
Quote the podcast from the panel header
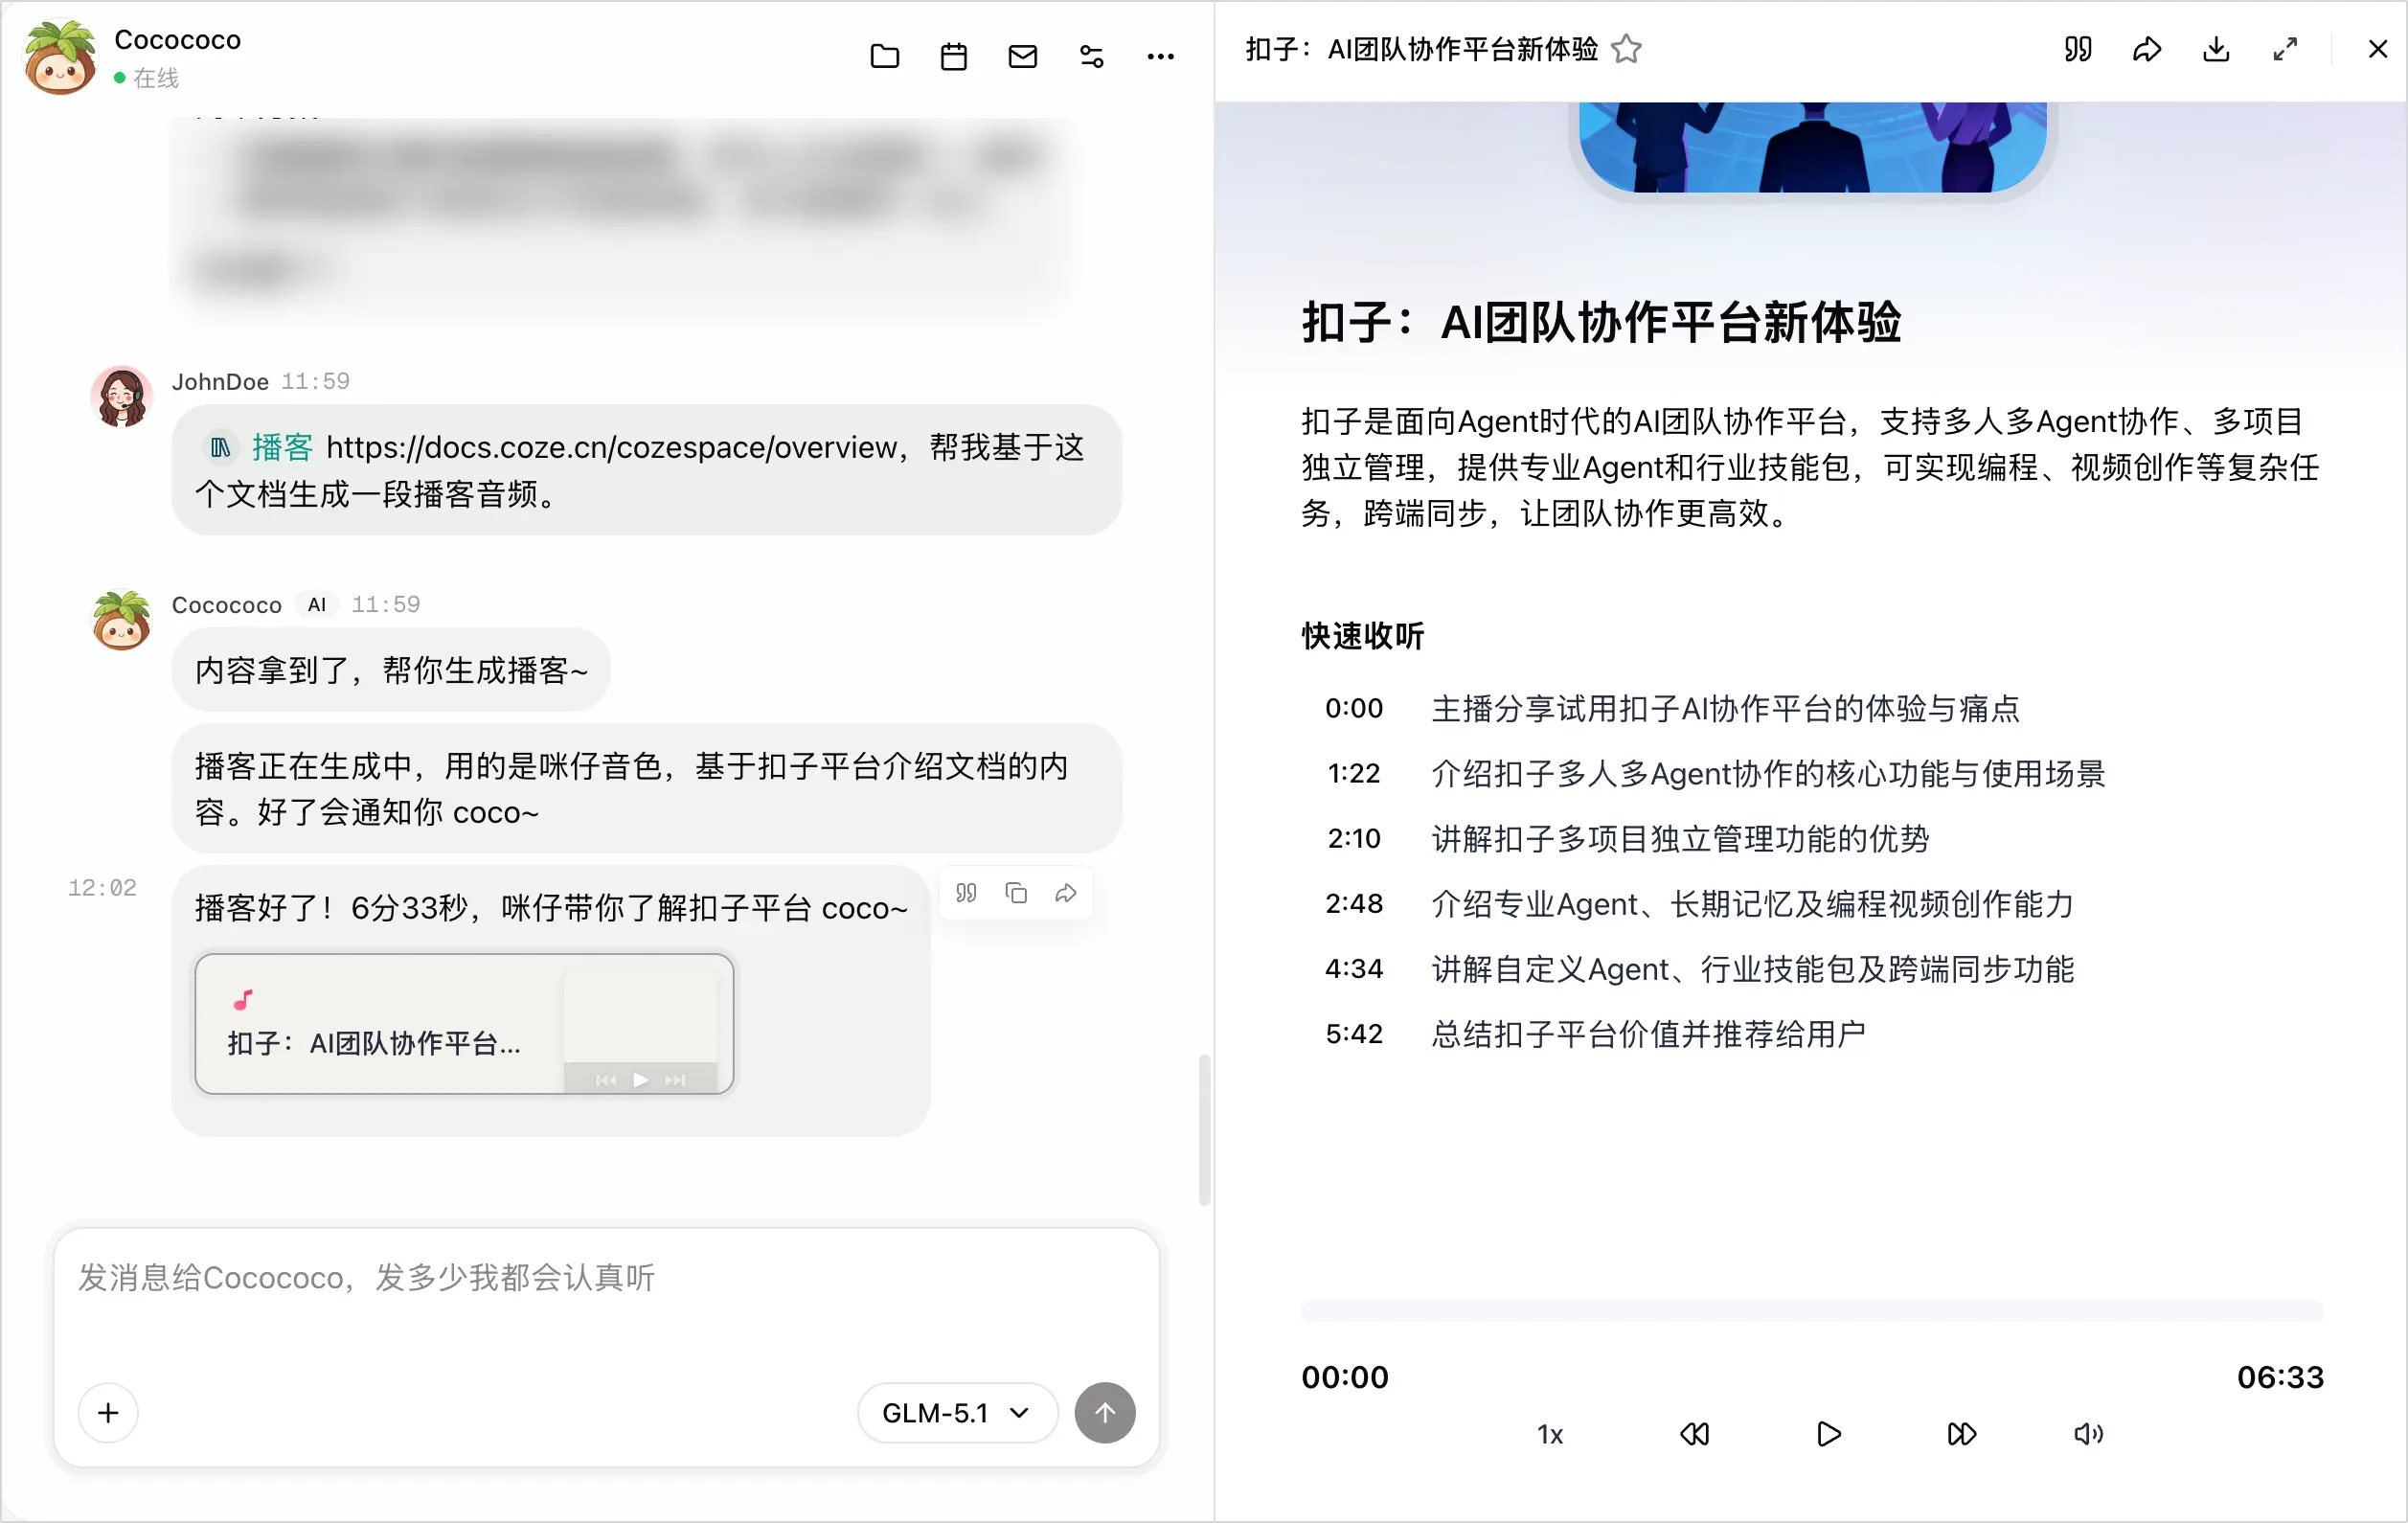[2078, 49]
